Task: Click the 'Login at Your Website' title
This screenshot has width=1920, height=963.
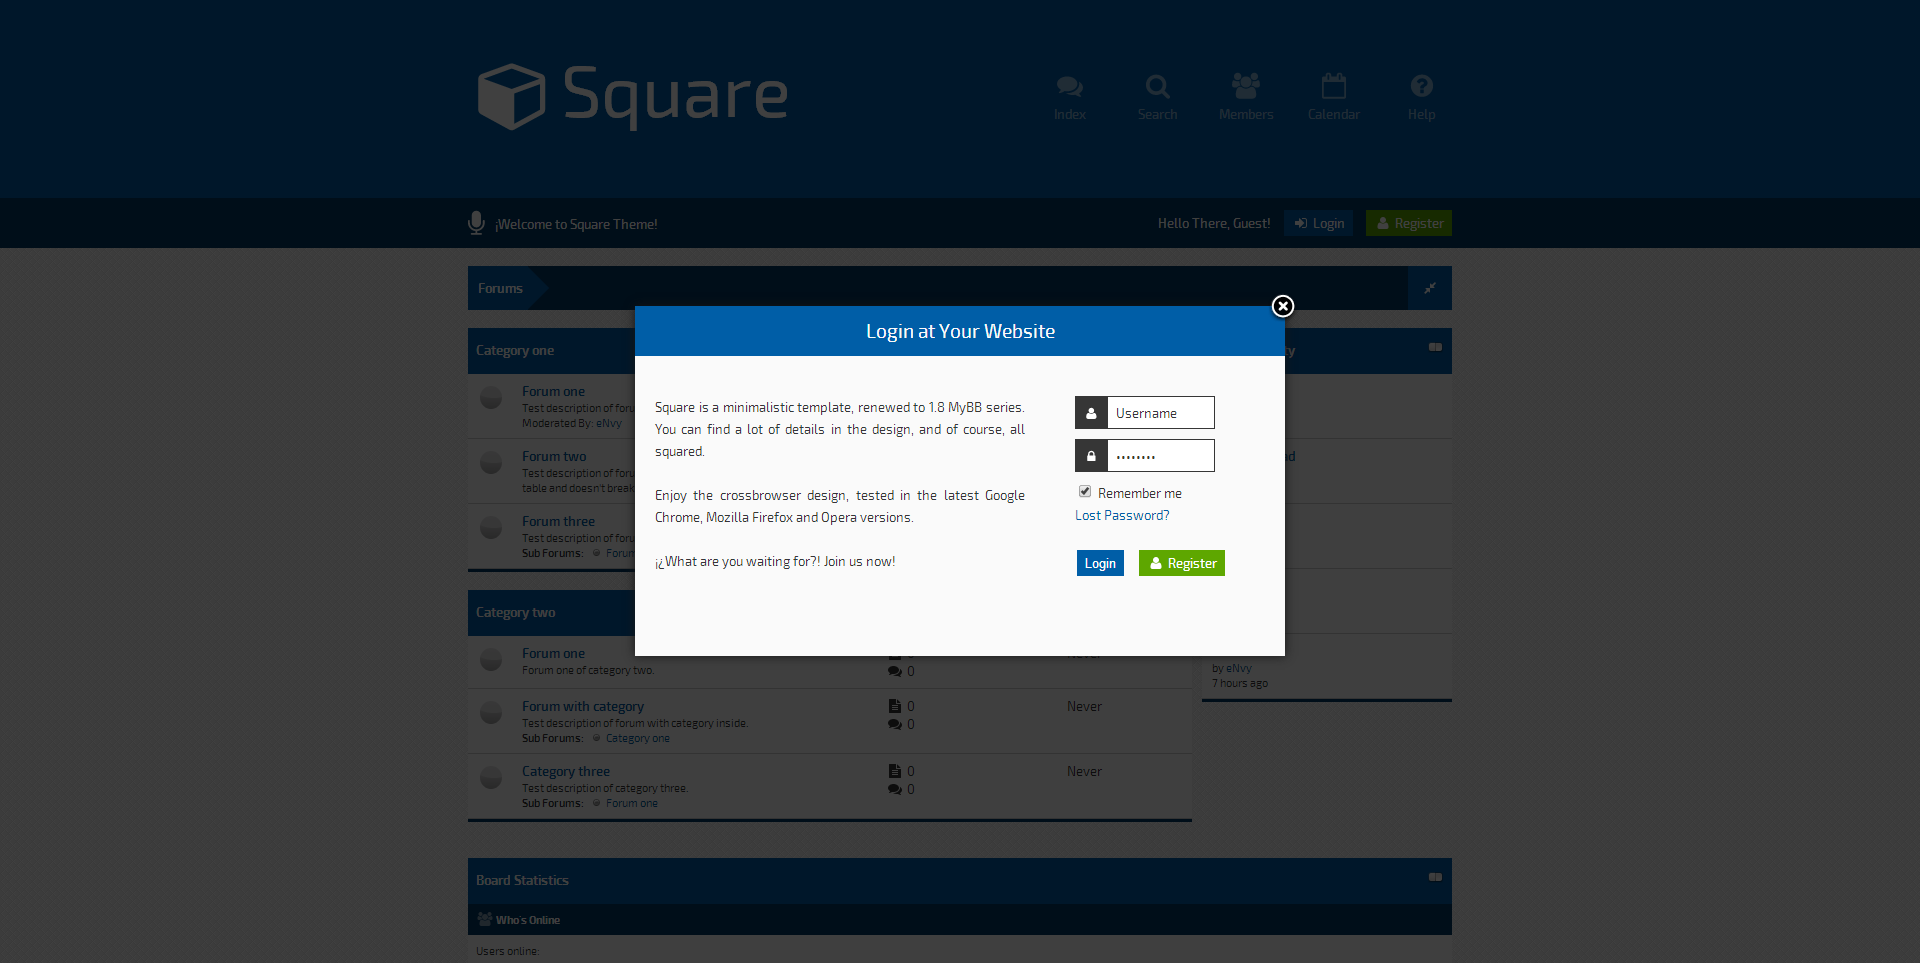Action: [960, 331]
